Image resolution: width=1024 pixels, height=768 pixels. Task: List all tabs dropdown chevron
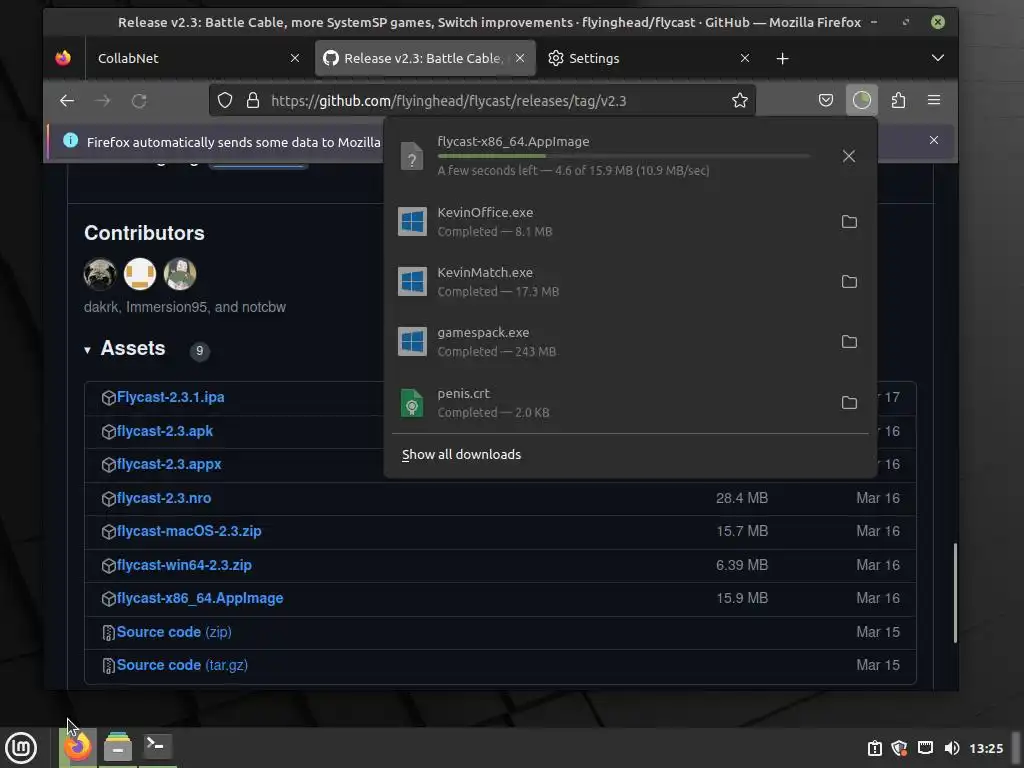click(x=938, y=58)
